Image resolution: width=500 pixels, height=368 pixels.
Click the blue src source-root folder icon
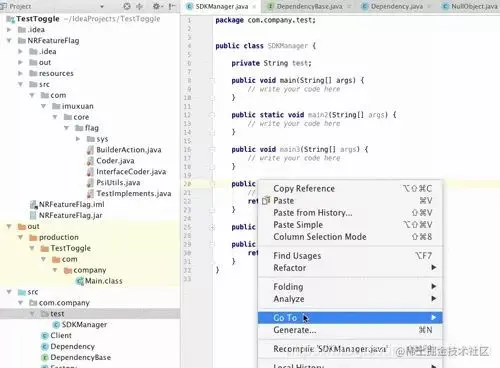(x=22, y=292)
